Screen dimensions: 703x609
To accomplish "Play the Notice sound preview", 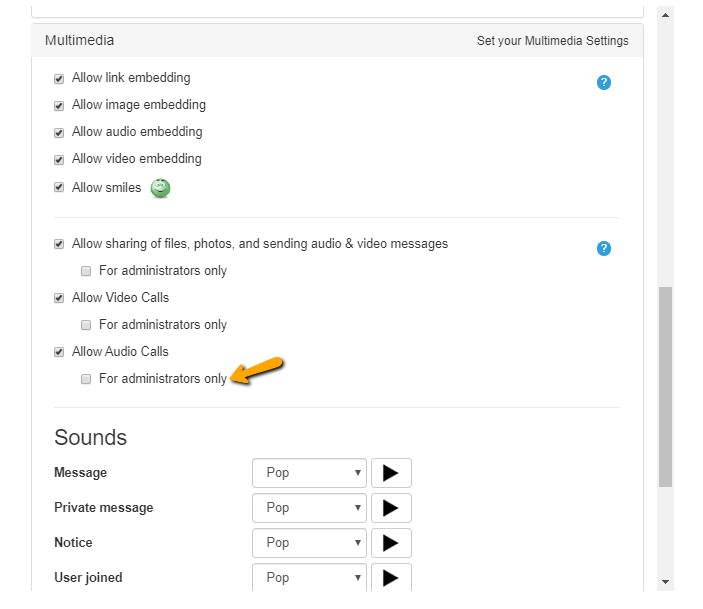I will click(x=391, y=543).
